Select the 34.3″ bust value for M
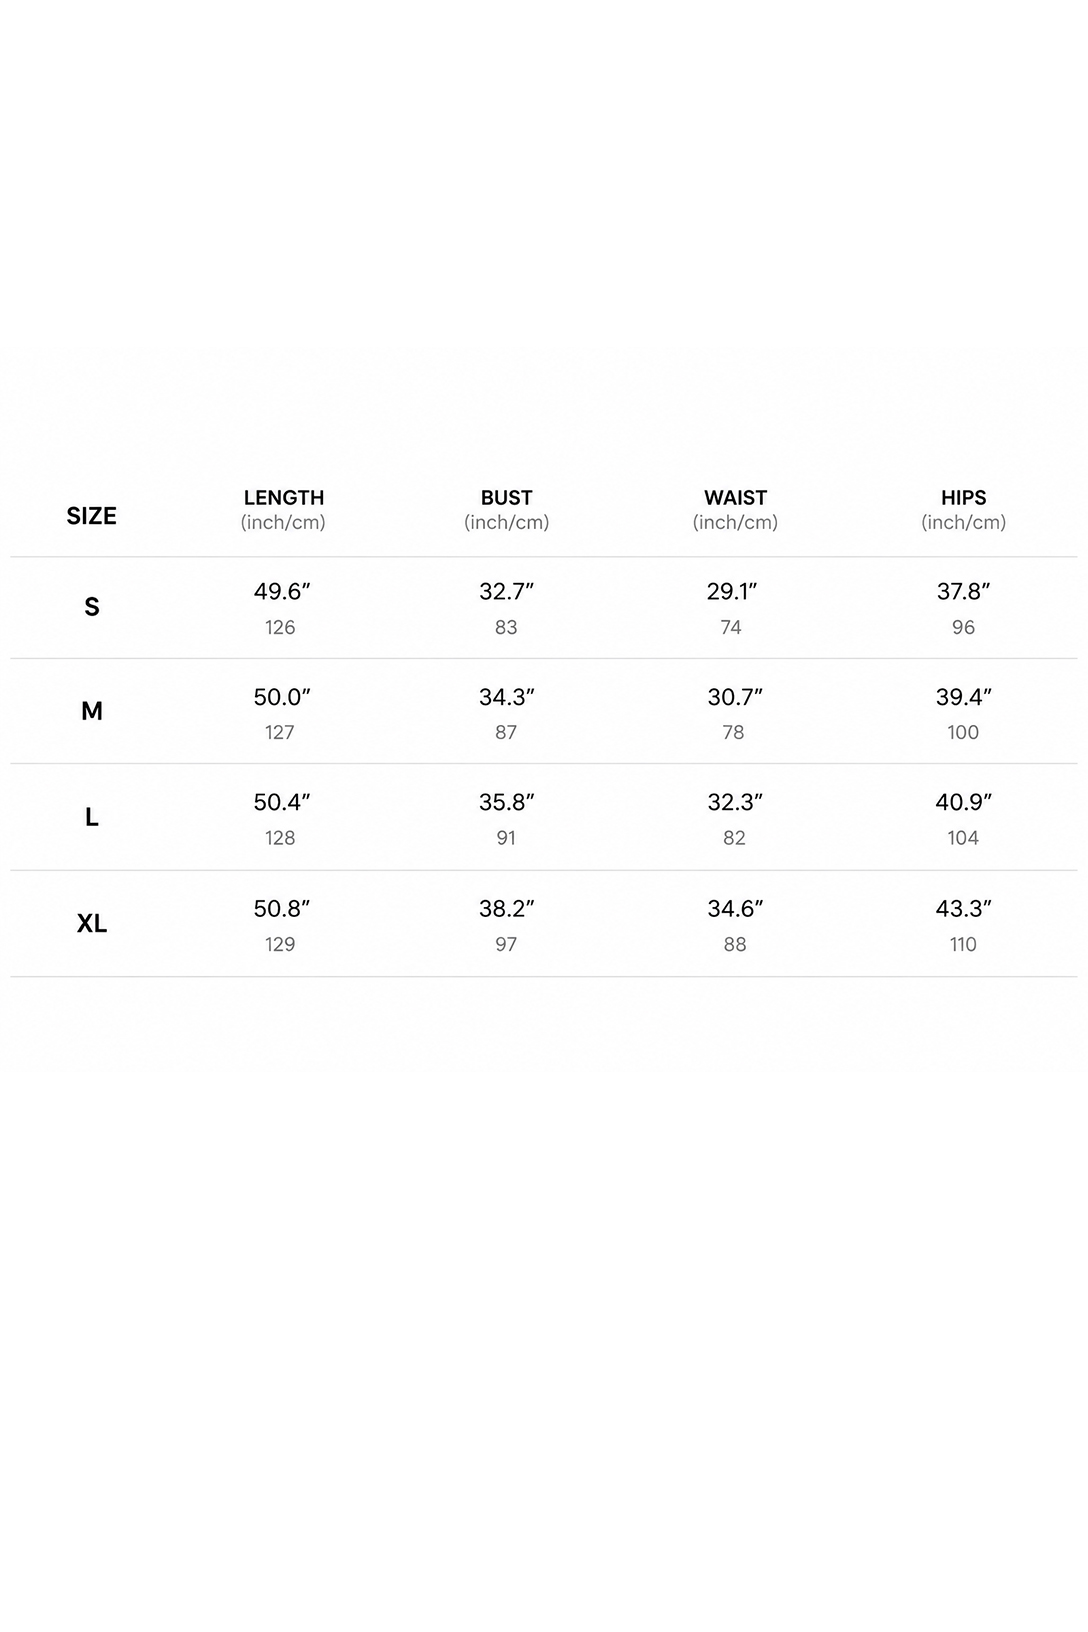This screenshot has width=1088, height=1632. tap(507, 697)
